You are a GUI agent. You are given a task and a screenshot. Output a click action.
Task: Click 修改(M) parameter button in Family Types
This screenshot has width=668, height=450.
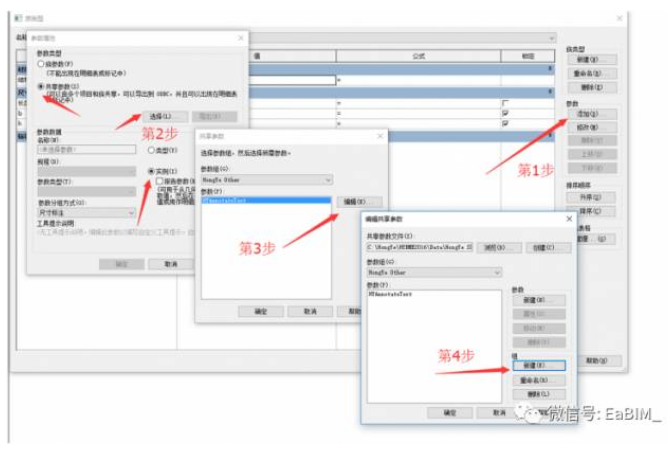pyautogui.click(x=592, y=127)
